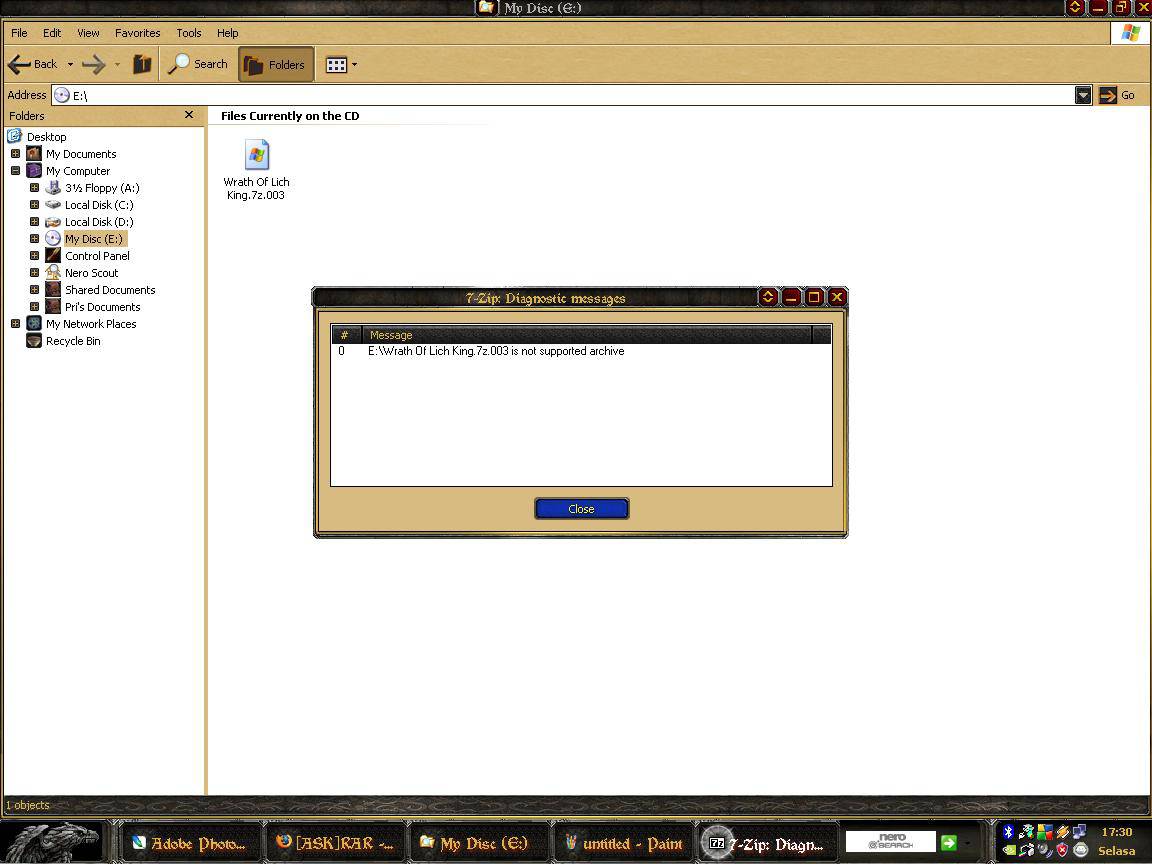Click the address field showing E:\
Viewport: 1152px width, 864px height.
[562, 96]
